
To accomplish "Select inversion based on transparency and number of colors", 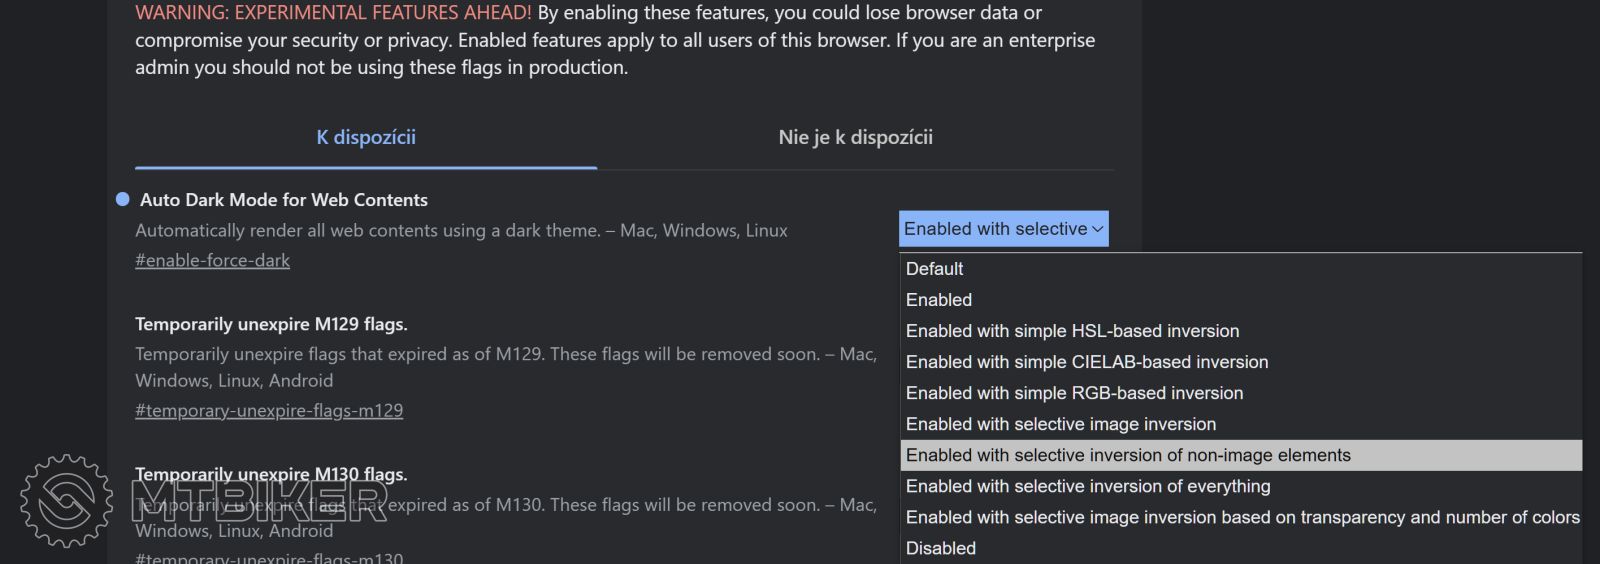I will click(x=1241, y=517).
